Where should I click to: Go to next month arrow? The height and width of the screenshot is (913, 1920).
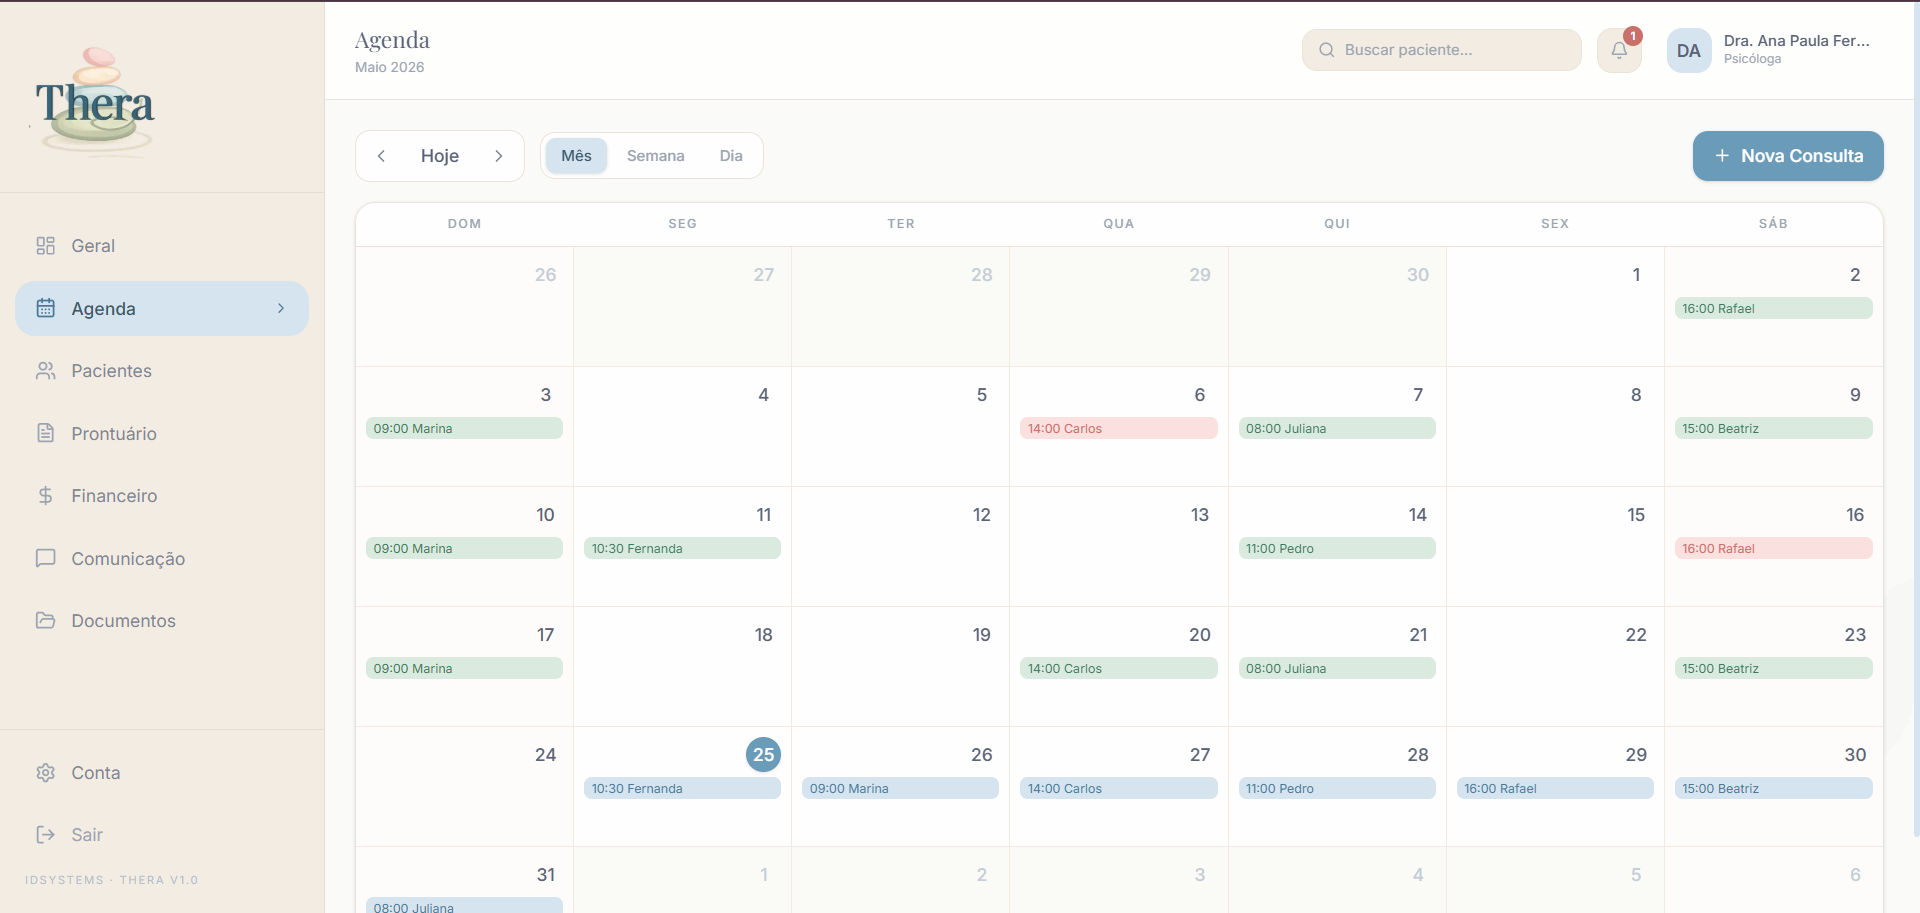[498, 156]
